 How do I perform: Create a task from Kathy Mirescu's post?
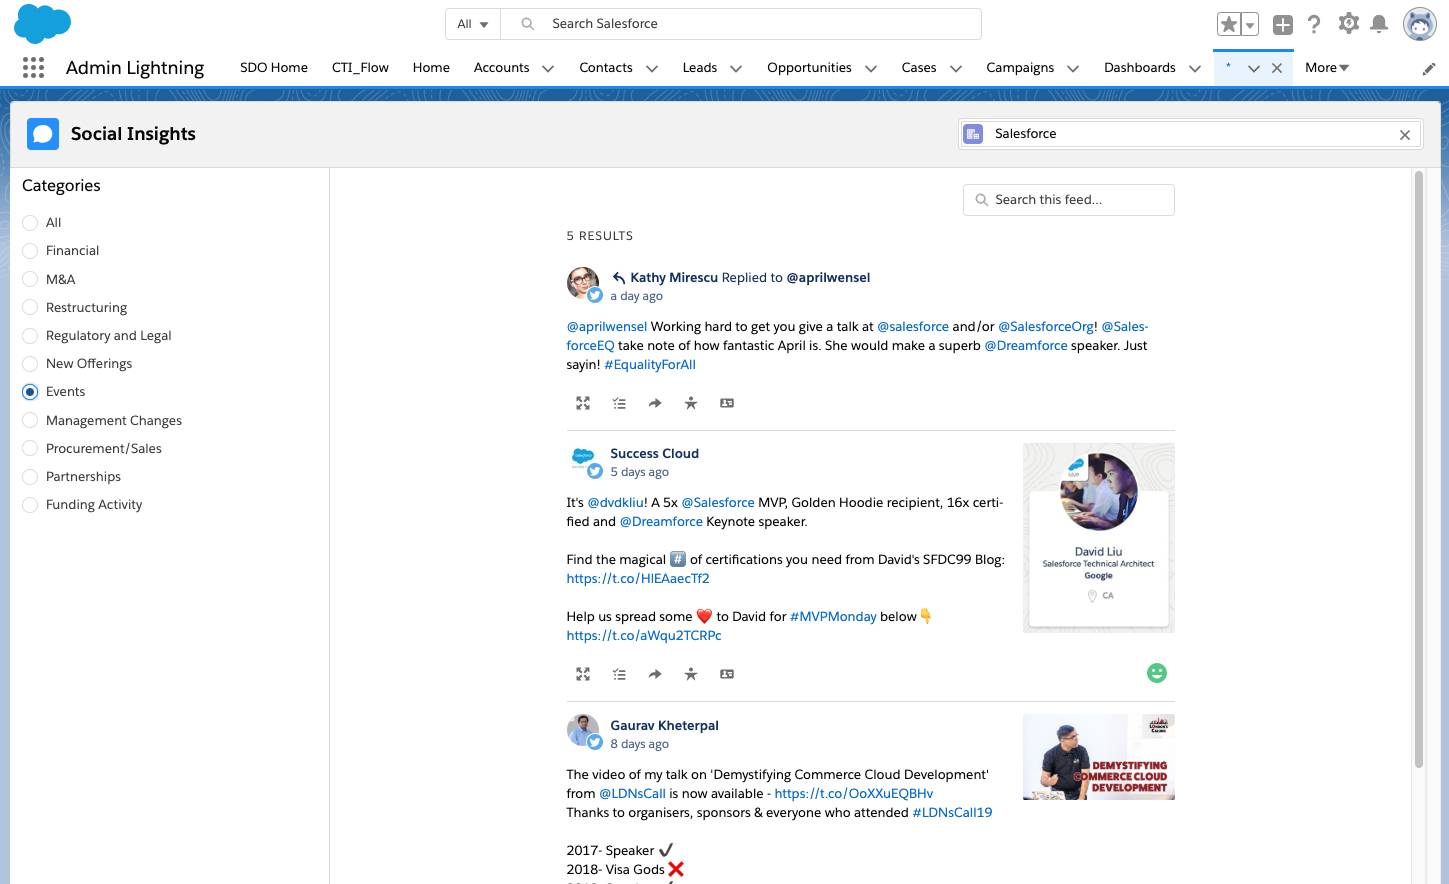pyautogui.click(x=619, y=403)
